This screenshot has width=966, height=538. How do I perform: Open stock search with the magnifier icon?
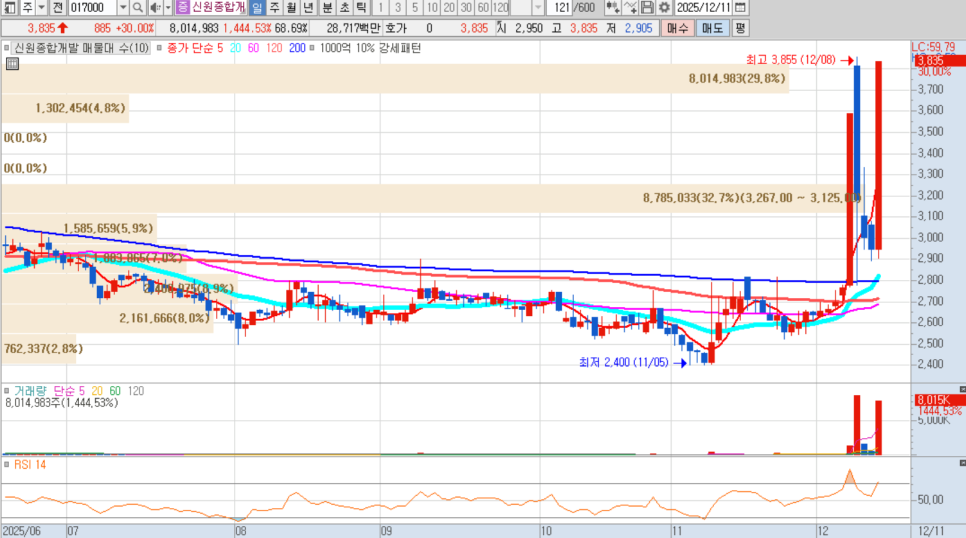(137, 7)
